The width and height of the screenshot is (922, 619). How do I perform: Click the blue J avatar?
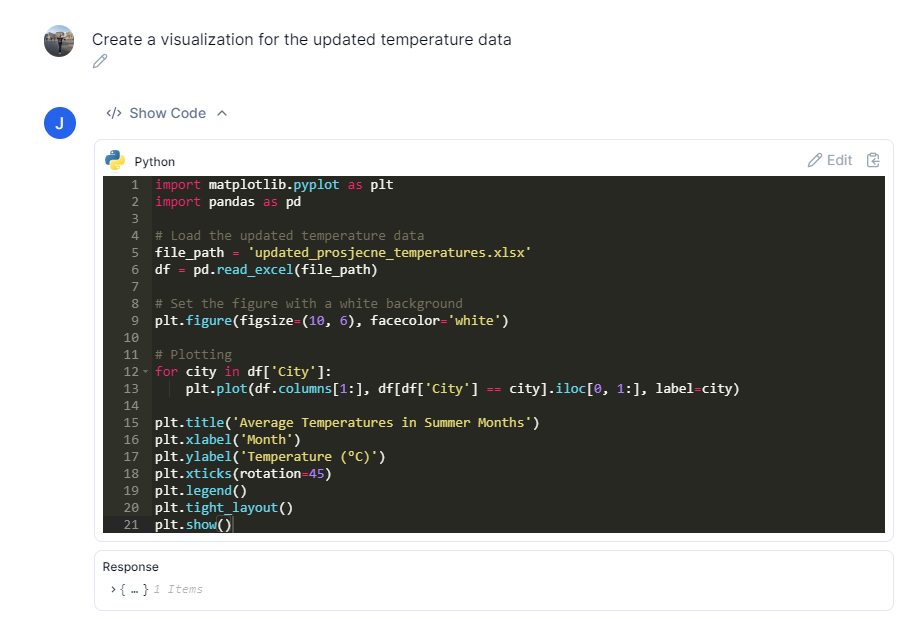point(59,123)
